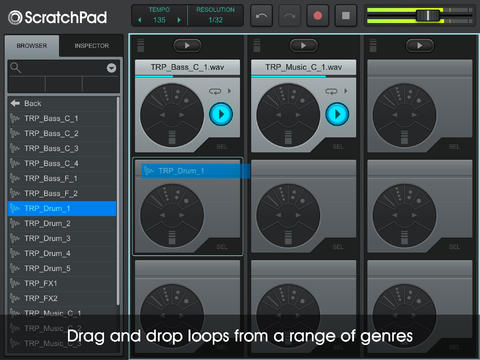This screenshot has height=360, width=480.
Task: Adjust the master volume fader
Action: tap(428, 15)
